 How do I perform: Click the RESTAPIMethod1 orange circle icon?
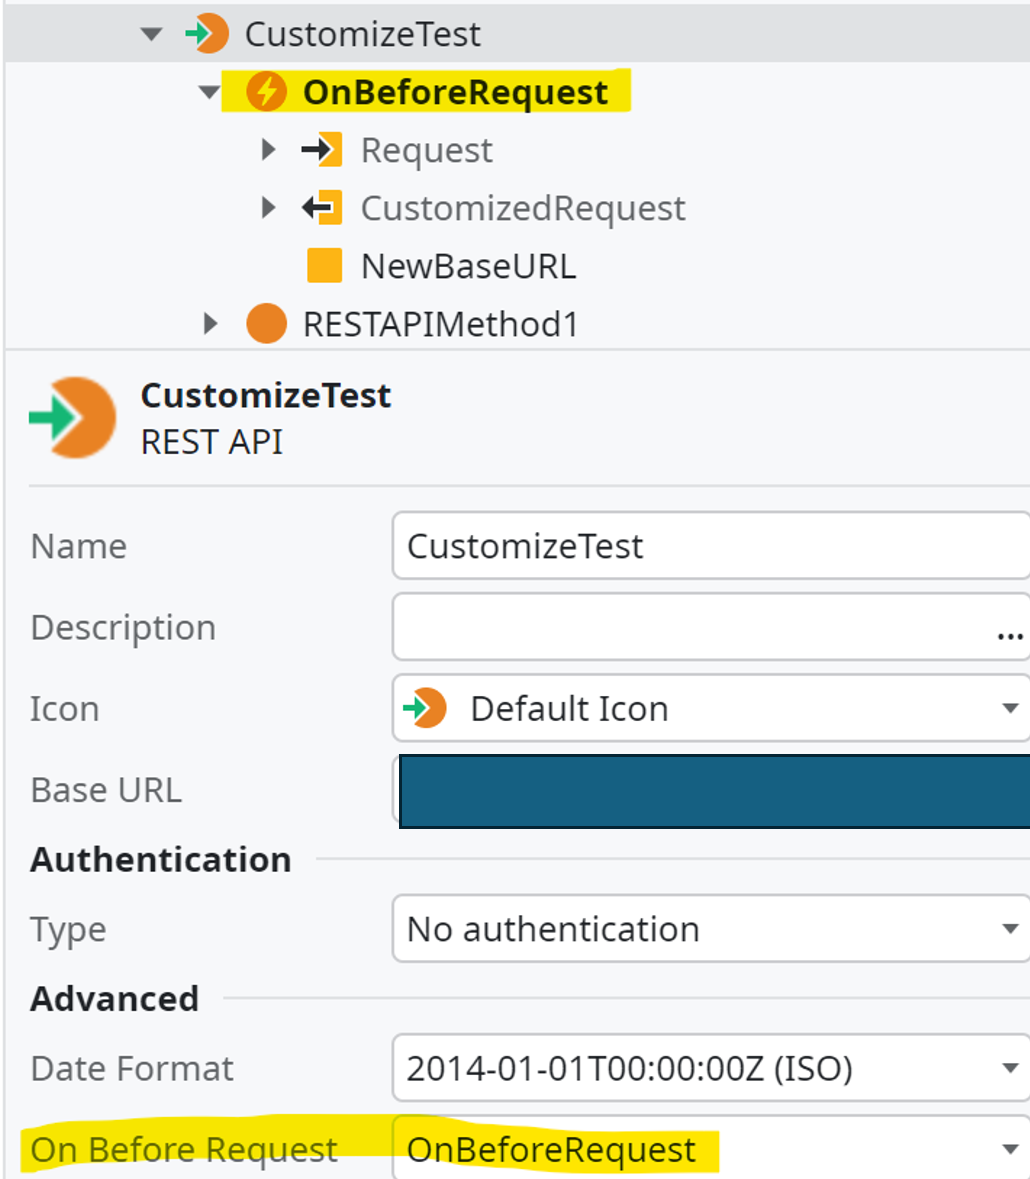[266, 324]
